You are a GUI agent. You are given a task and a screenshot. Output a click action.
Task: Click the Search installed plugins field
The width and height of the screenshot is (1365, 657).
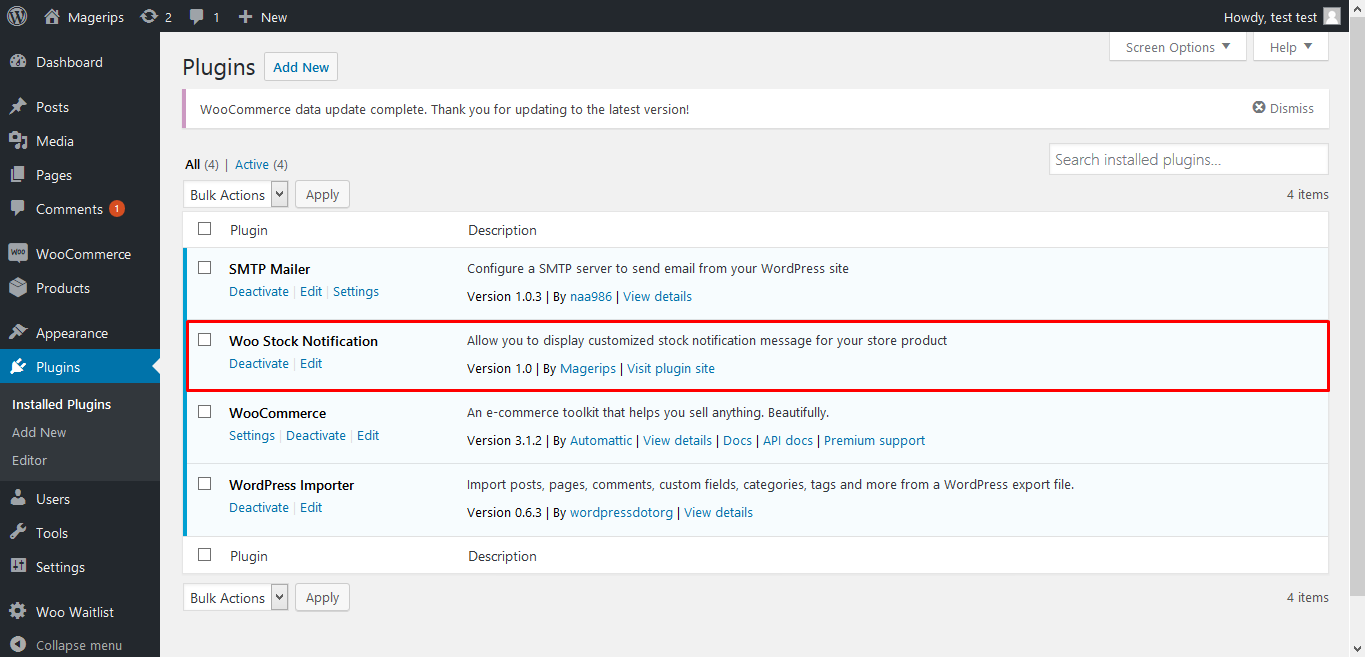1188,160
